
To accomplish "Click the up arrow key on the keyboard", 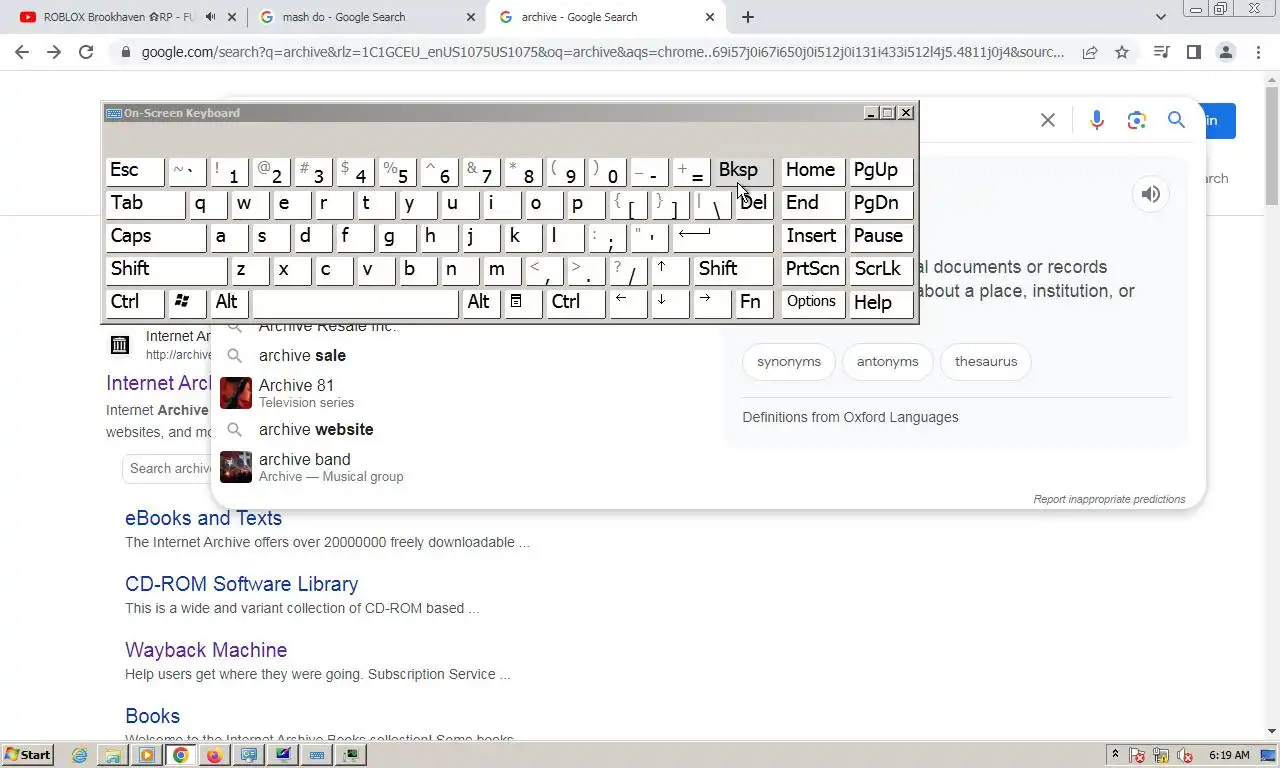I will tap(670, 270).
